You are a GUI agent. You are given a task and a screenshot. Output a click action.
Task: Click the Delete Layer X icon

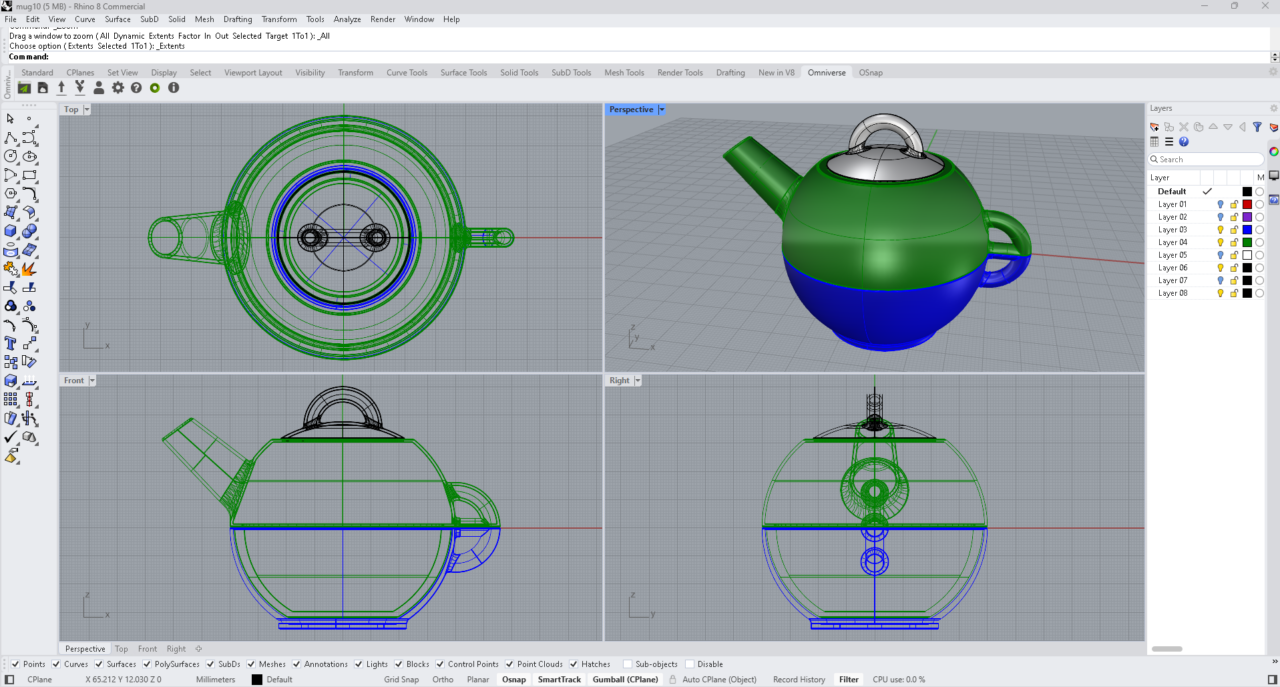pyautogui.click(x=1182, y=127)
